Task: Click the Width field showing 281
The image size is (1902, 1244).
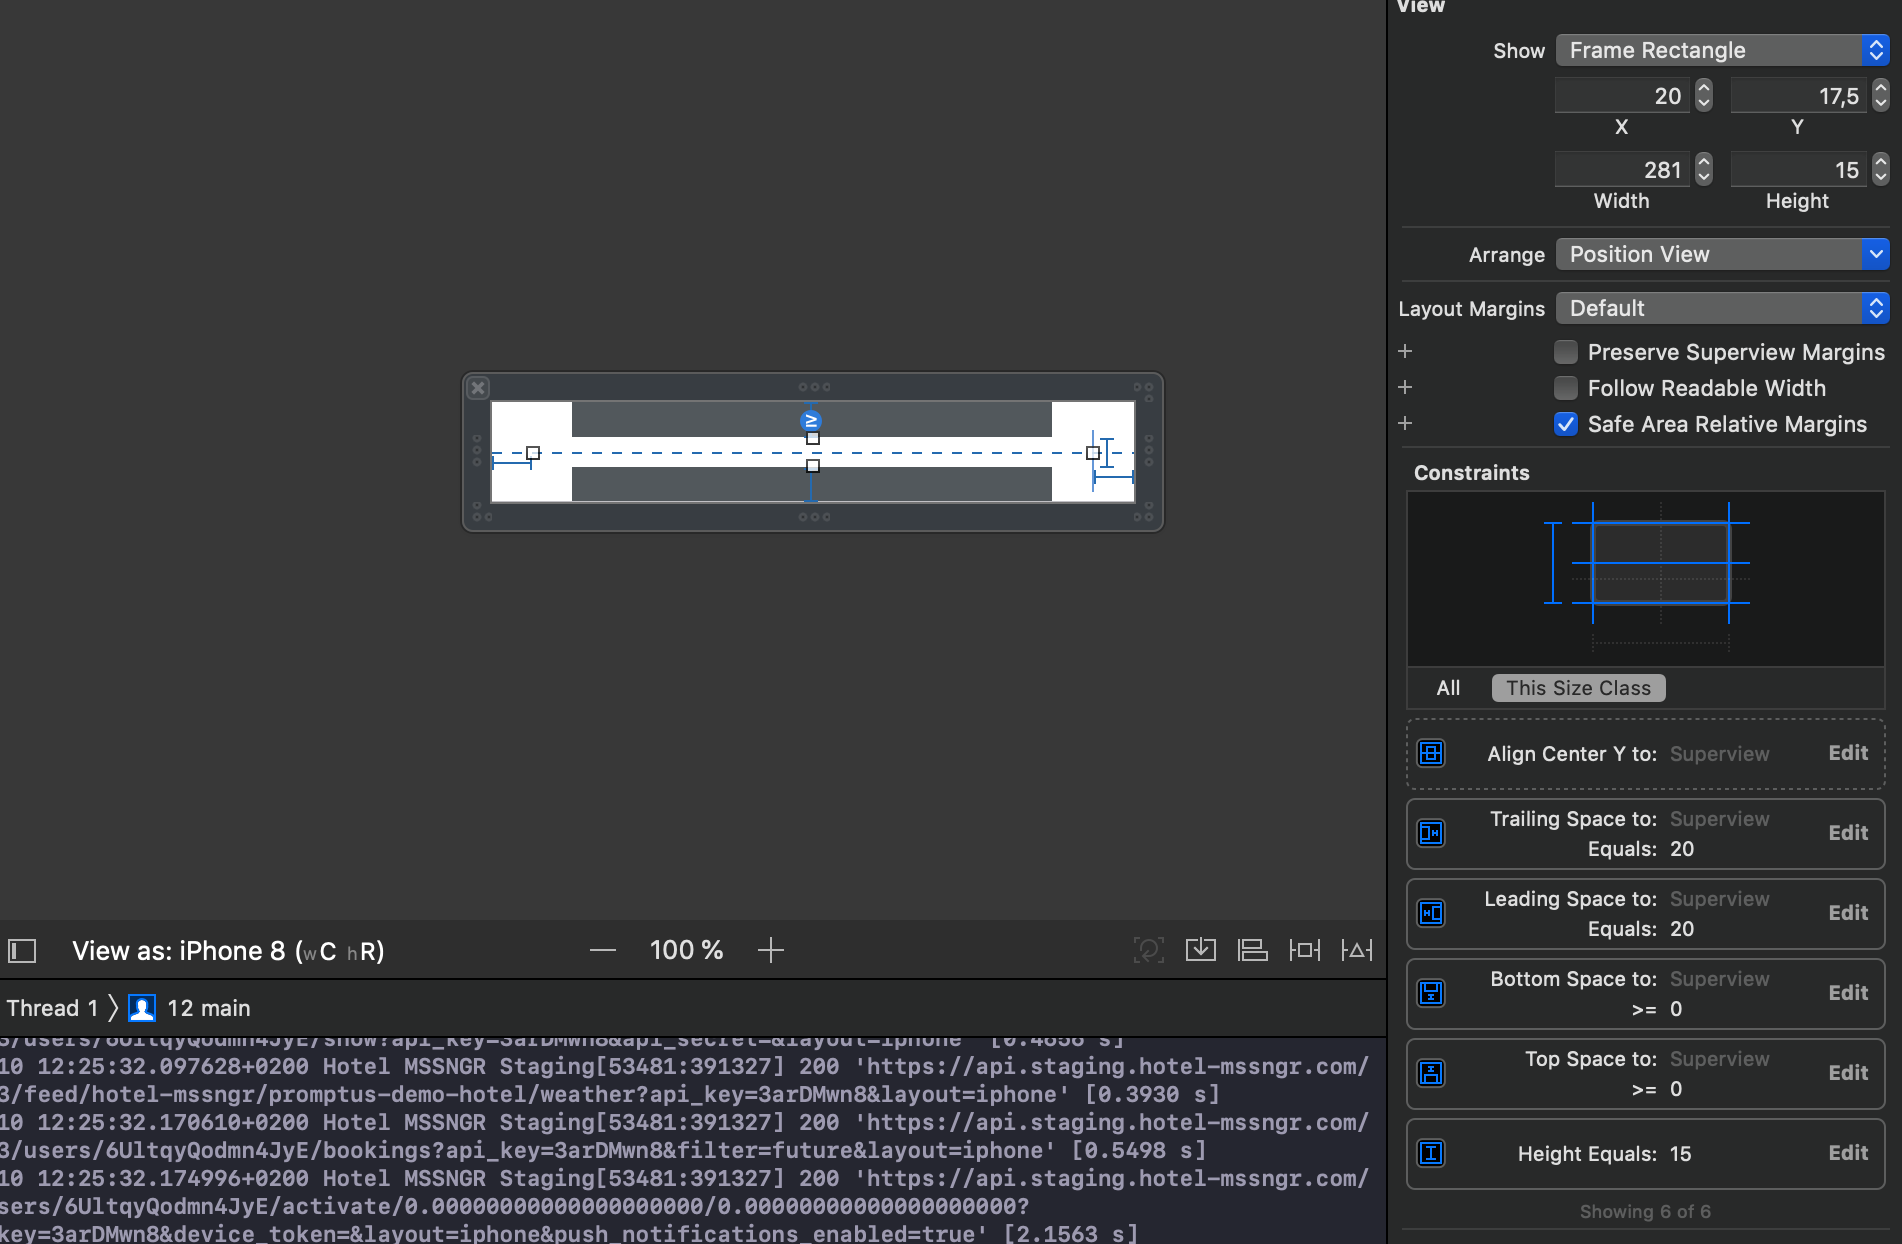Action: point(1622,170)
